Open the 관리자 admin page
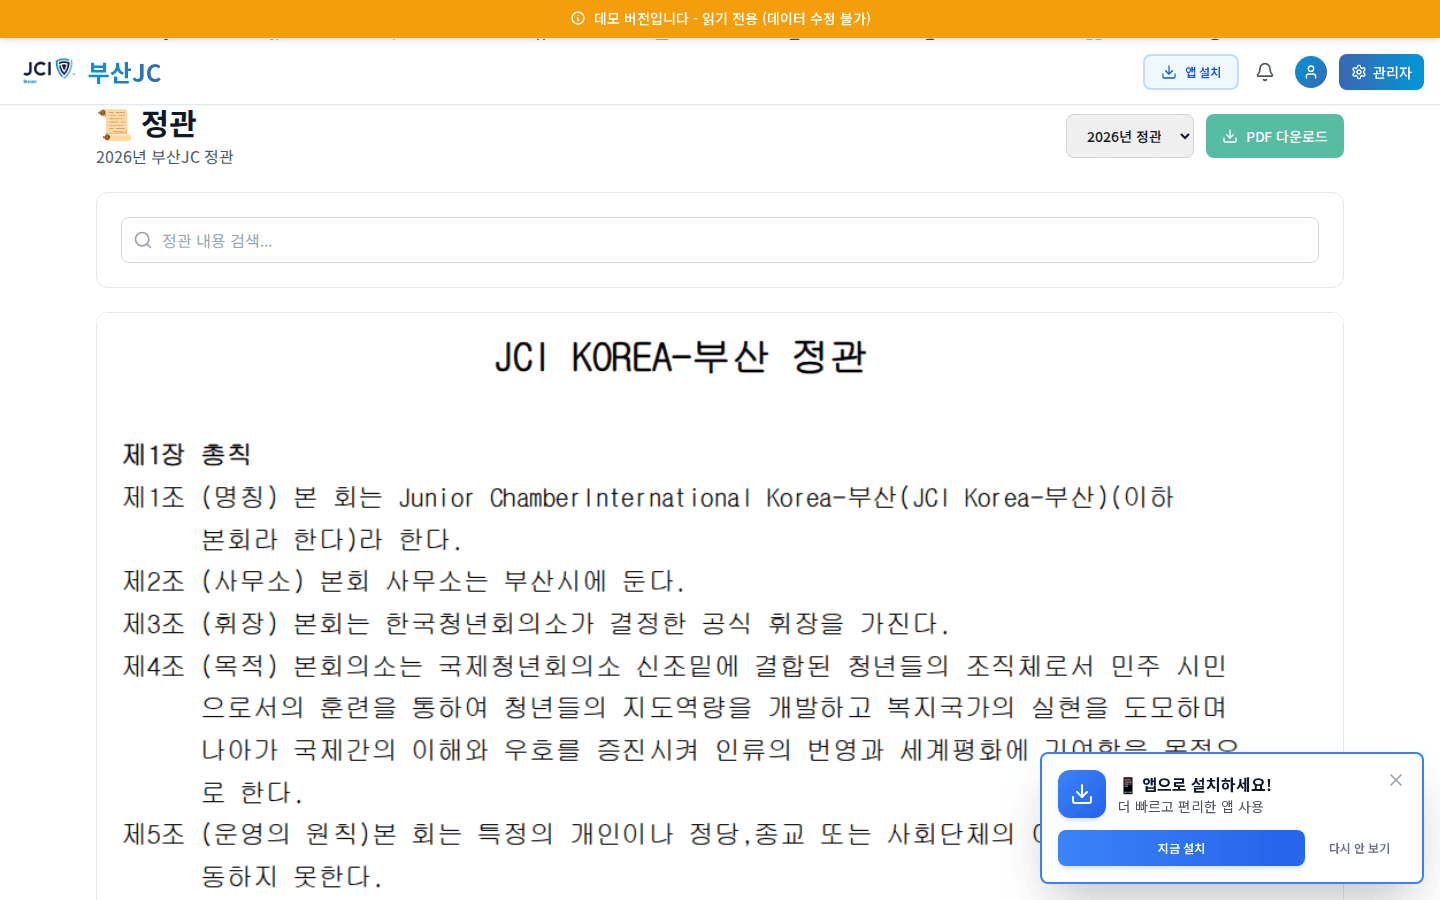The image size is (1440, 900). pyautogui.click(x=1381, y=71)
